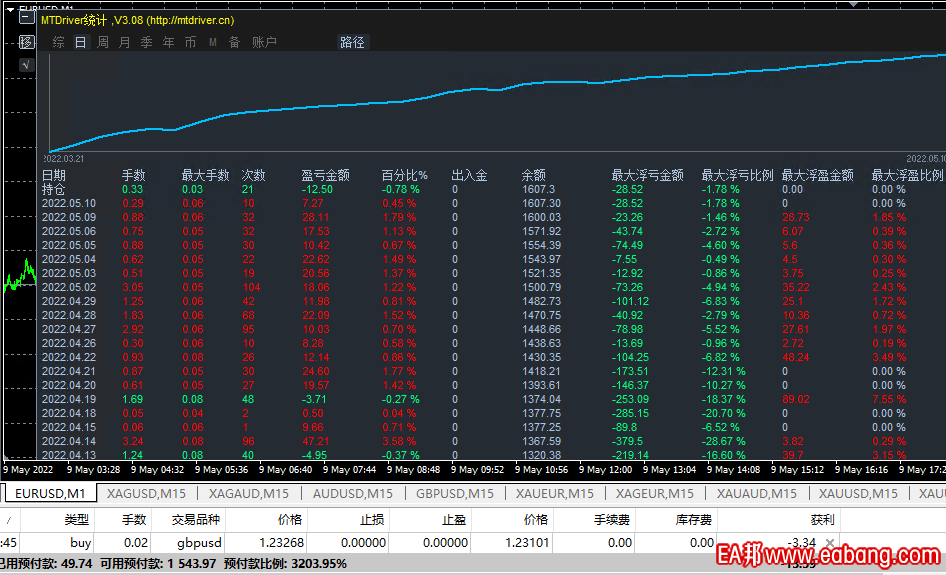This screenshot has width=946, height=575.
Task: Click the 移 move panel button
Action: 26,42
